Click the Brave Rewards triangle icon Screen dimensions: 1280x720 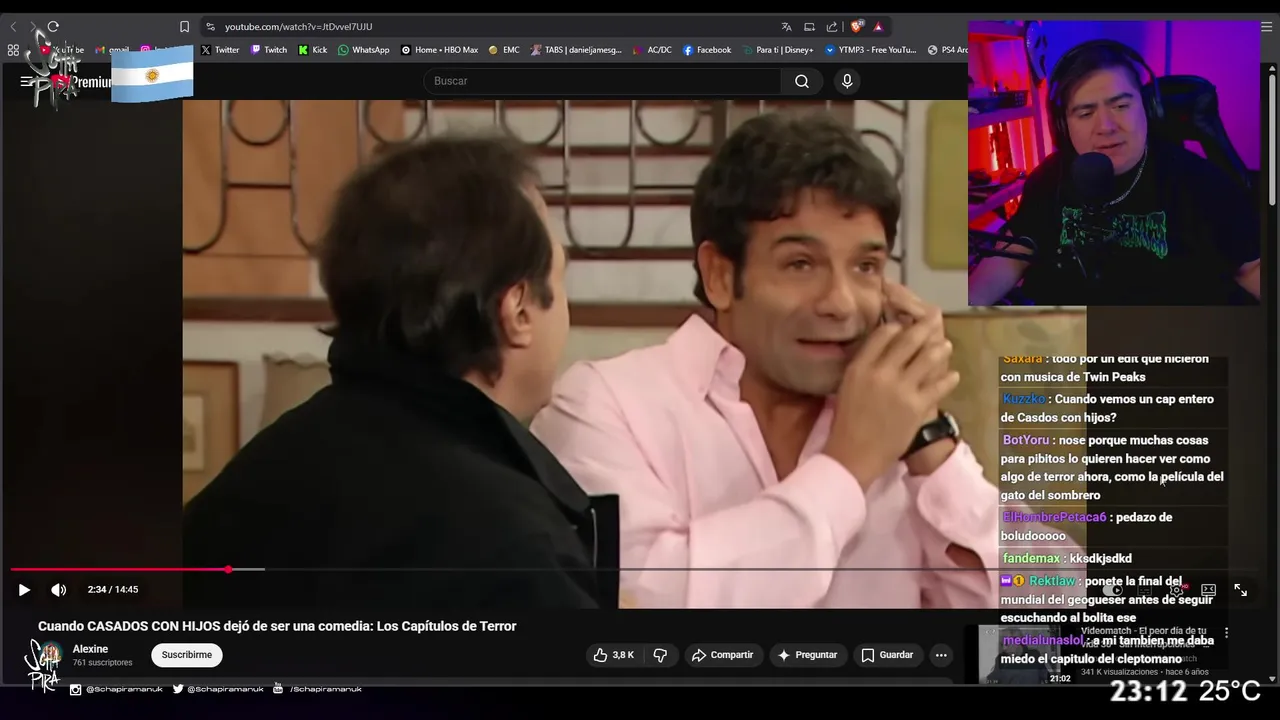(x=878, y=27)
